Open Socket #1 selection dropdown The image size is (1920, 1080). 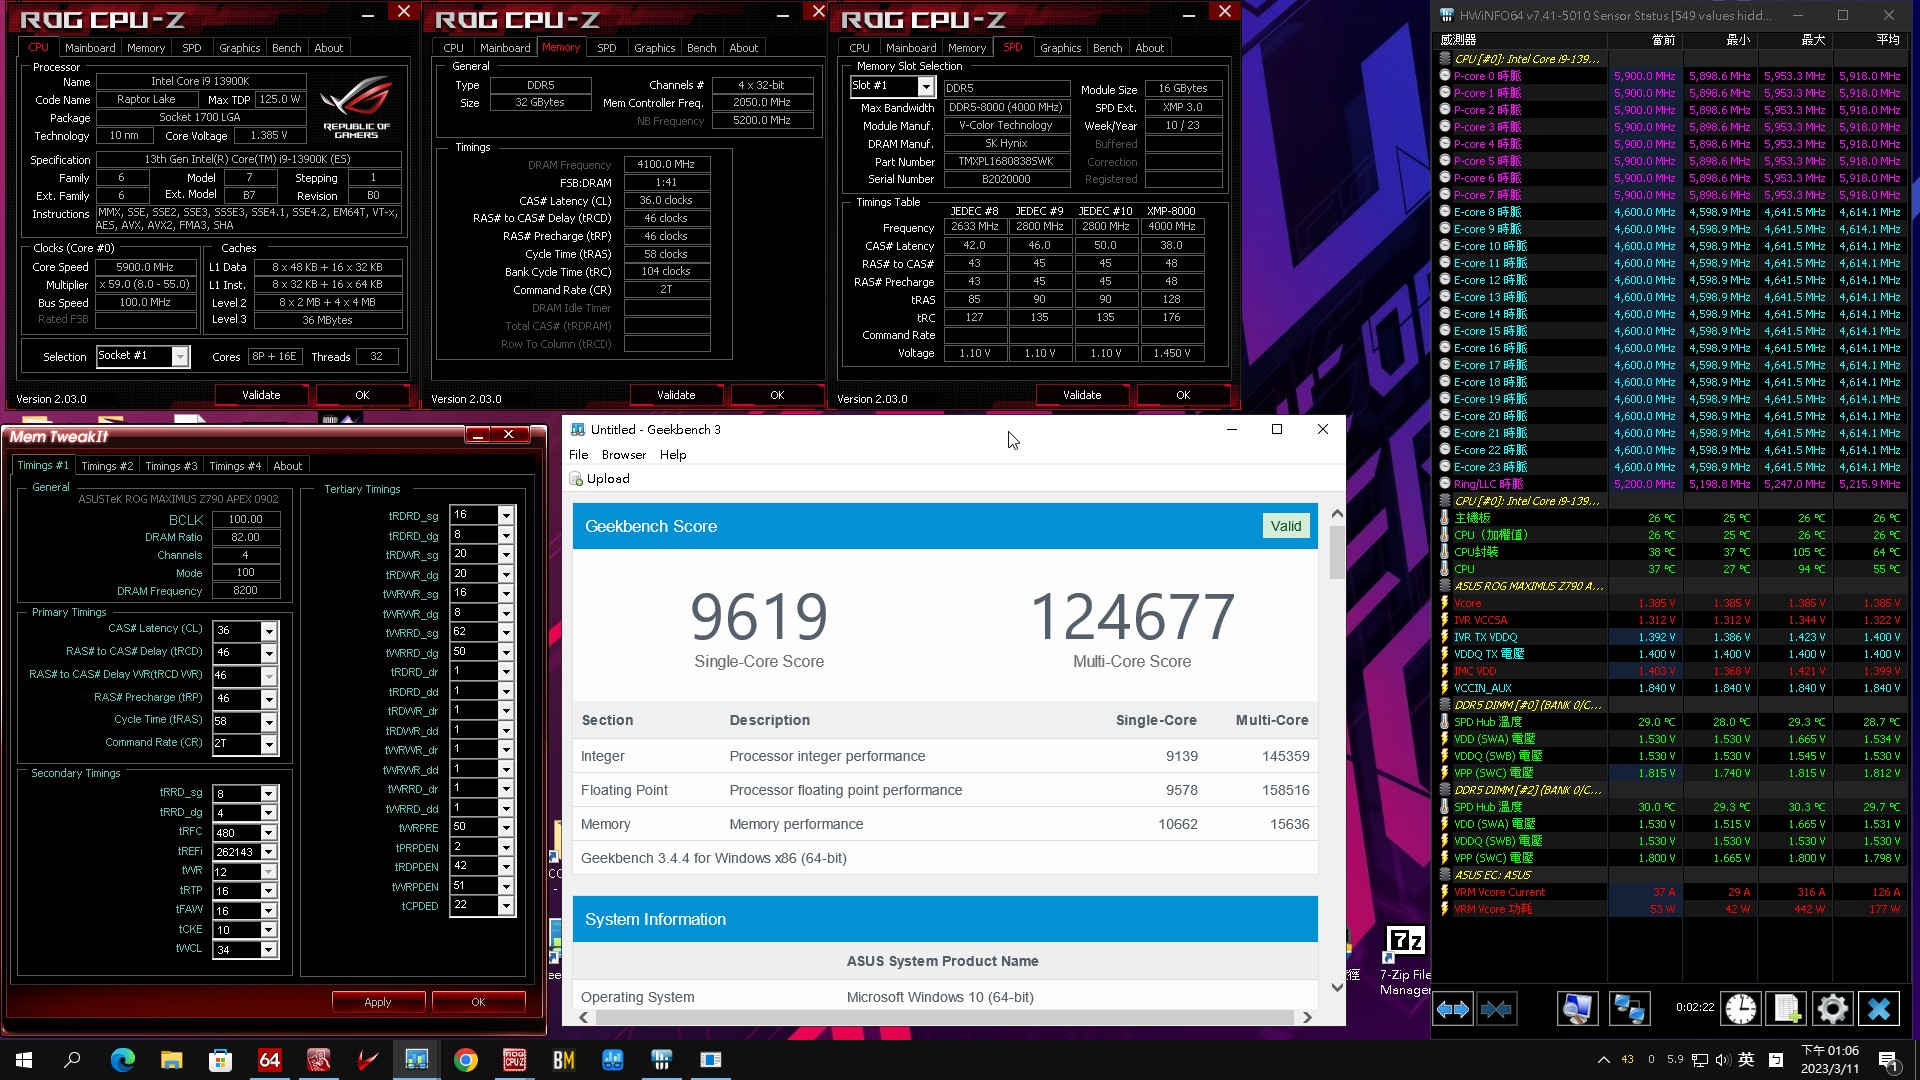point(180,356)
